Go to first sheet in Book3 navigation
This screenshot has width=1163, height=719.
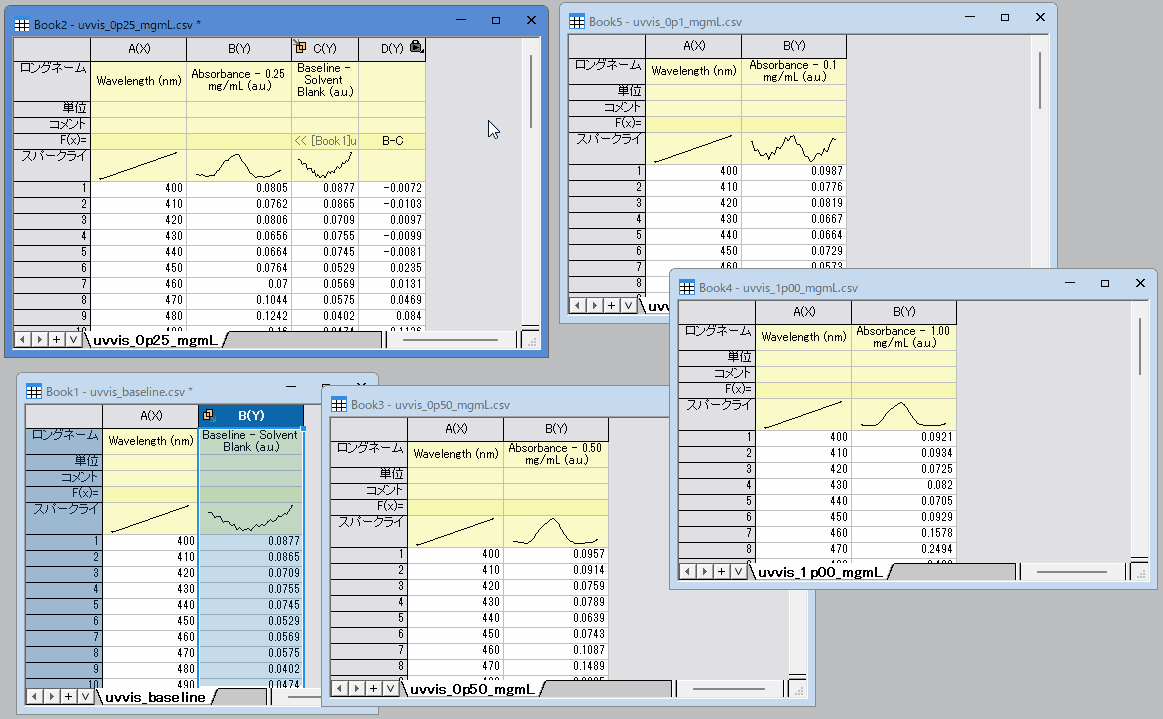340,689
